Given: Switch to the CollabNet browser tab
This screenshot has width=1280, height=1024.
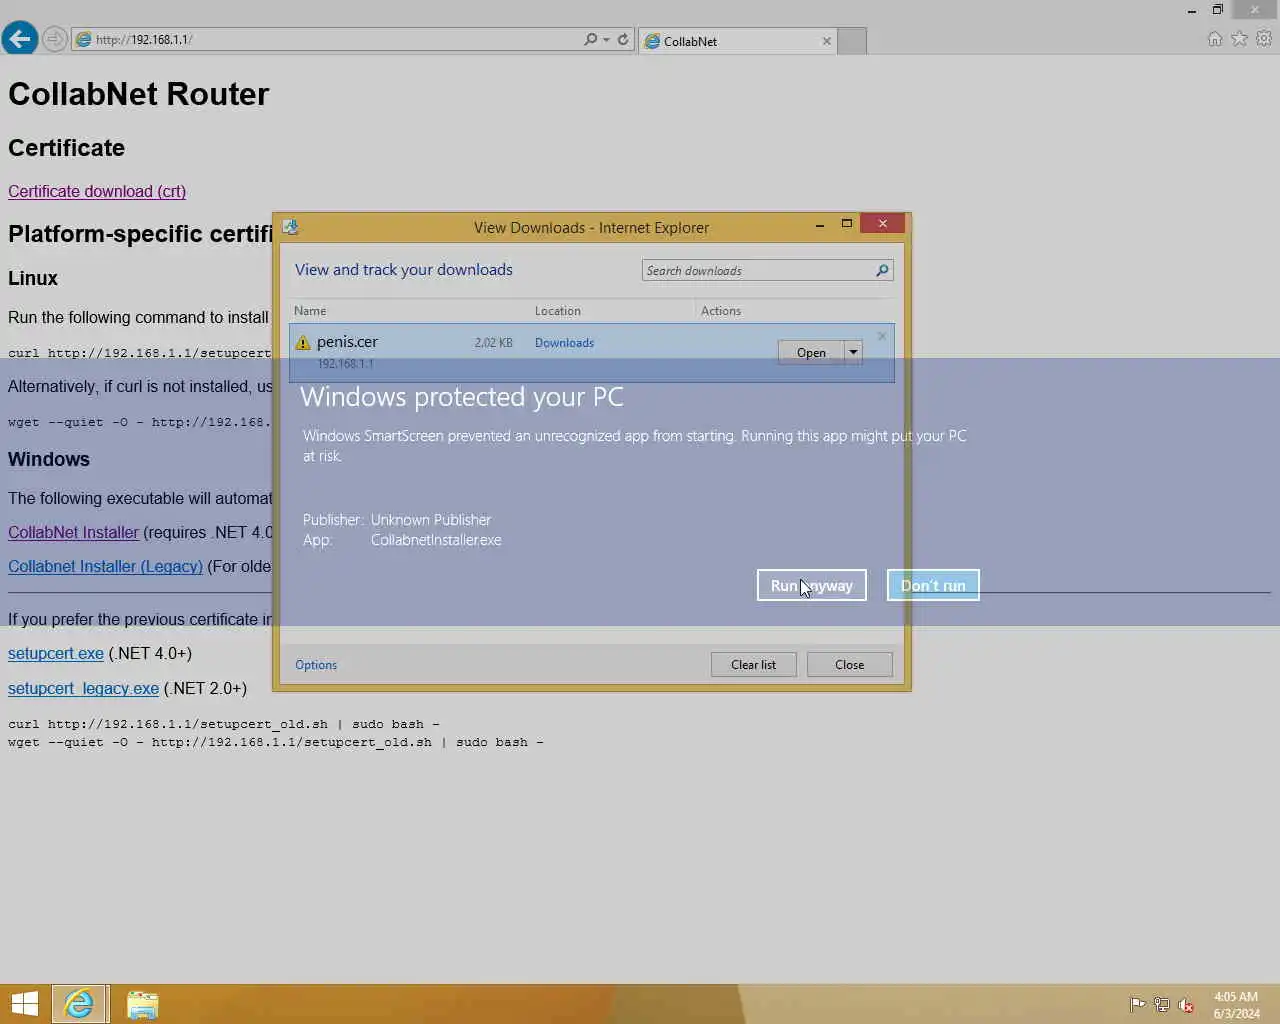Looking at the screenshot, I should pos(737,41).
